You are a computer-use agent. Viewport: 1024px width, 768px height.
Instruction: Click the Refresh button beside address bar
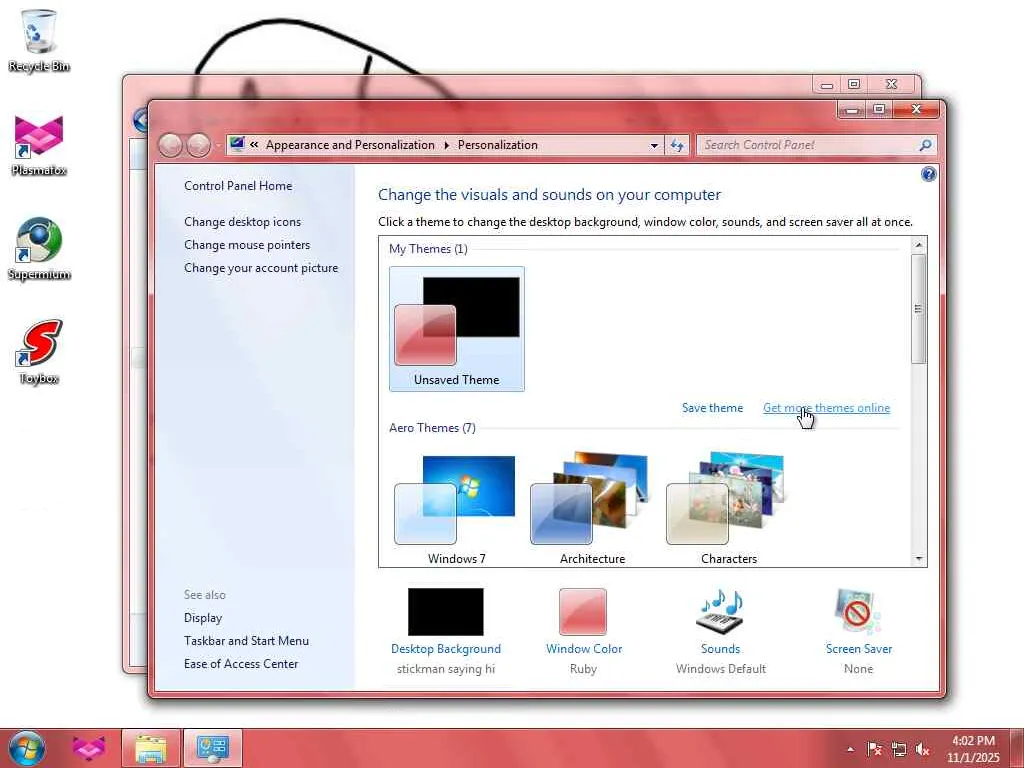pos(677,146)
